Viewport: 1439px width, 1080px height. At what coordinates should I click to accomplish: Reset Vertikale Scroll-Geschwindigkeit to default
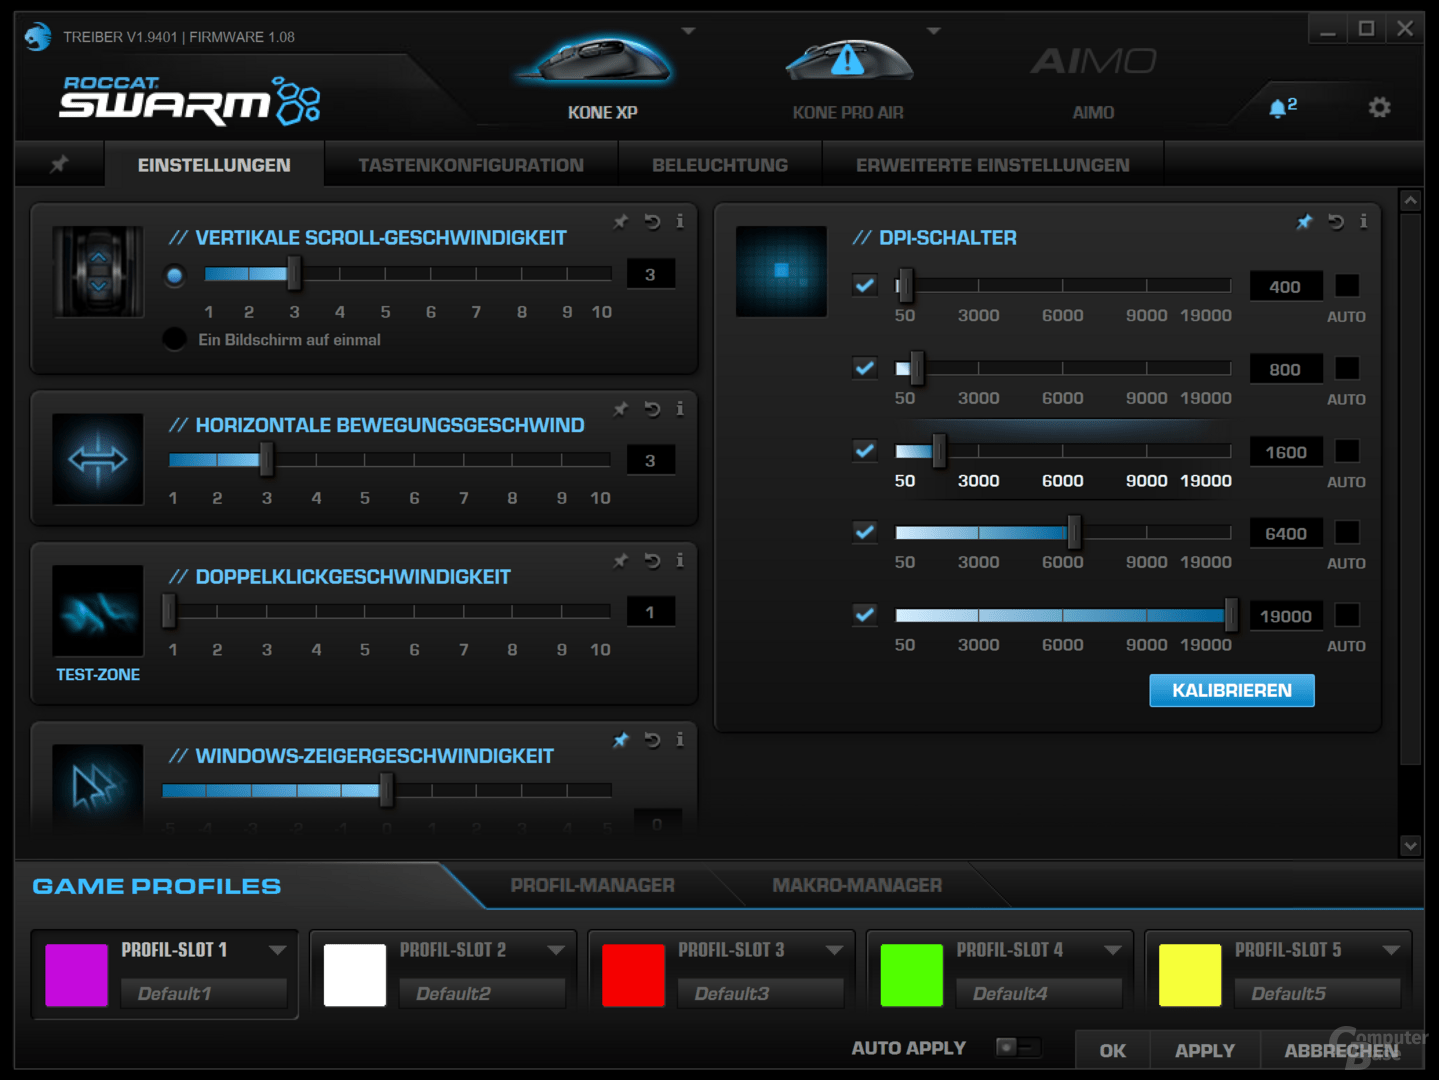(x=652, y=222)
